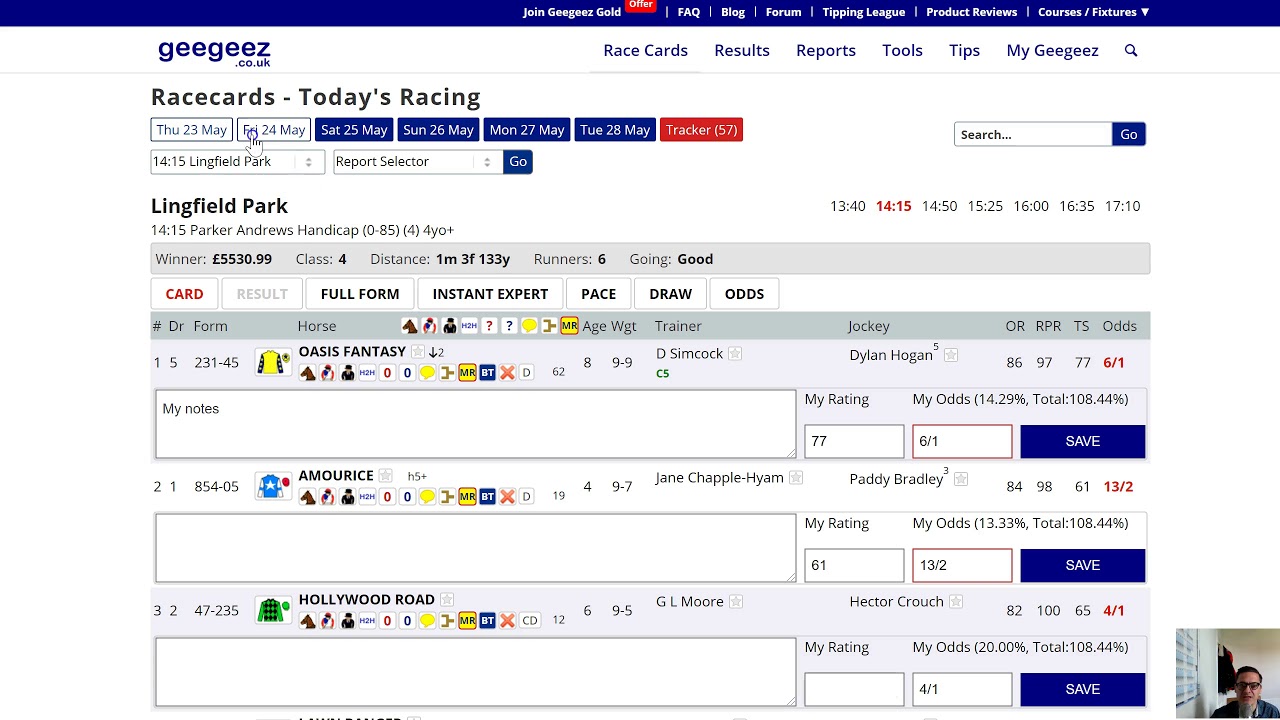Image resolution: width=1280 pixels, height=720 pixels.
Task: Open Race Cards in main navigation
Action: coord(645,50)
